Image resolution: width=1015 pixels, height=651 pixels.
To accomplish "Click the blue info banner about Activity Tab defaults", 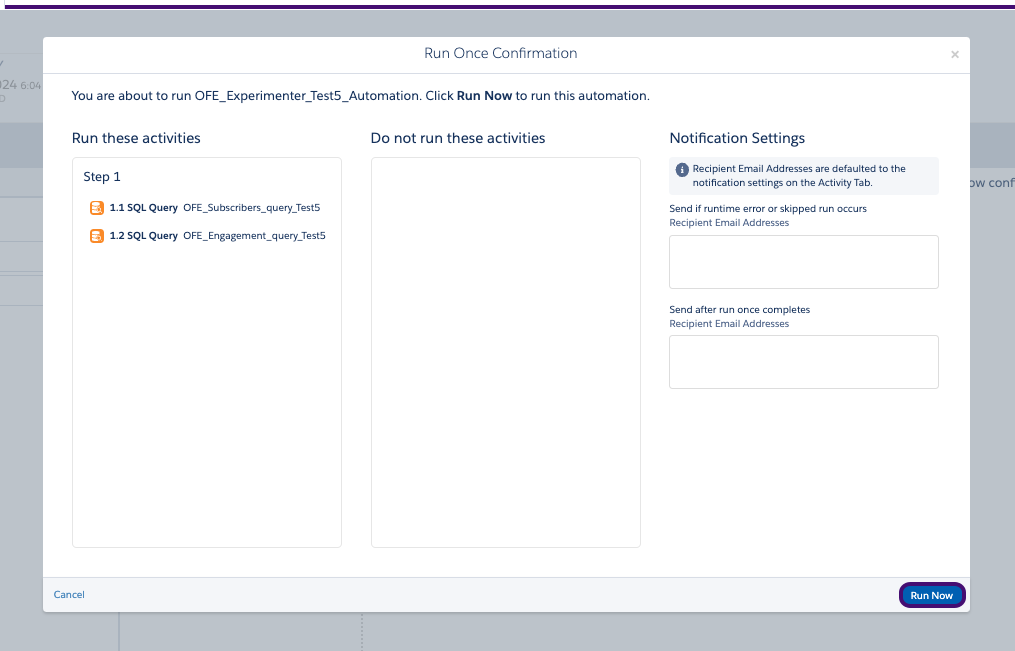I will [803, 176].
